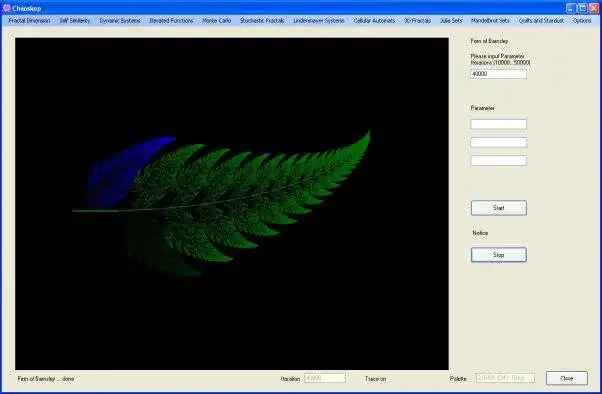Screen dimensions: 602x394
Task: Click the Chaoskop app icon in title bar
Action: click(6, 8)
